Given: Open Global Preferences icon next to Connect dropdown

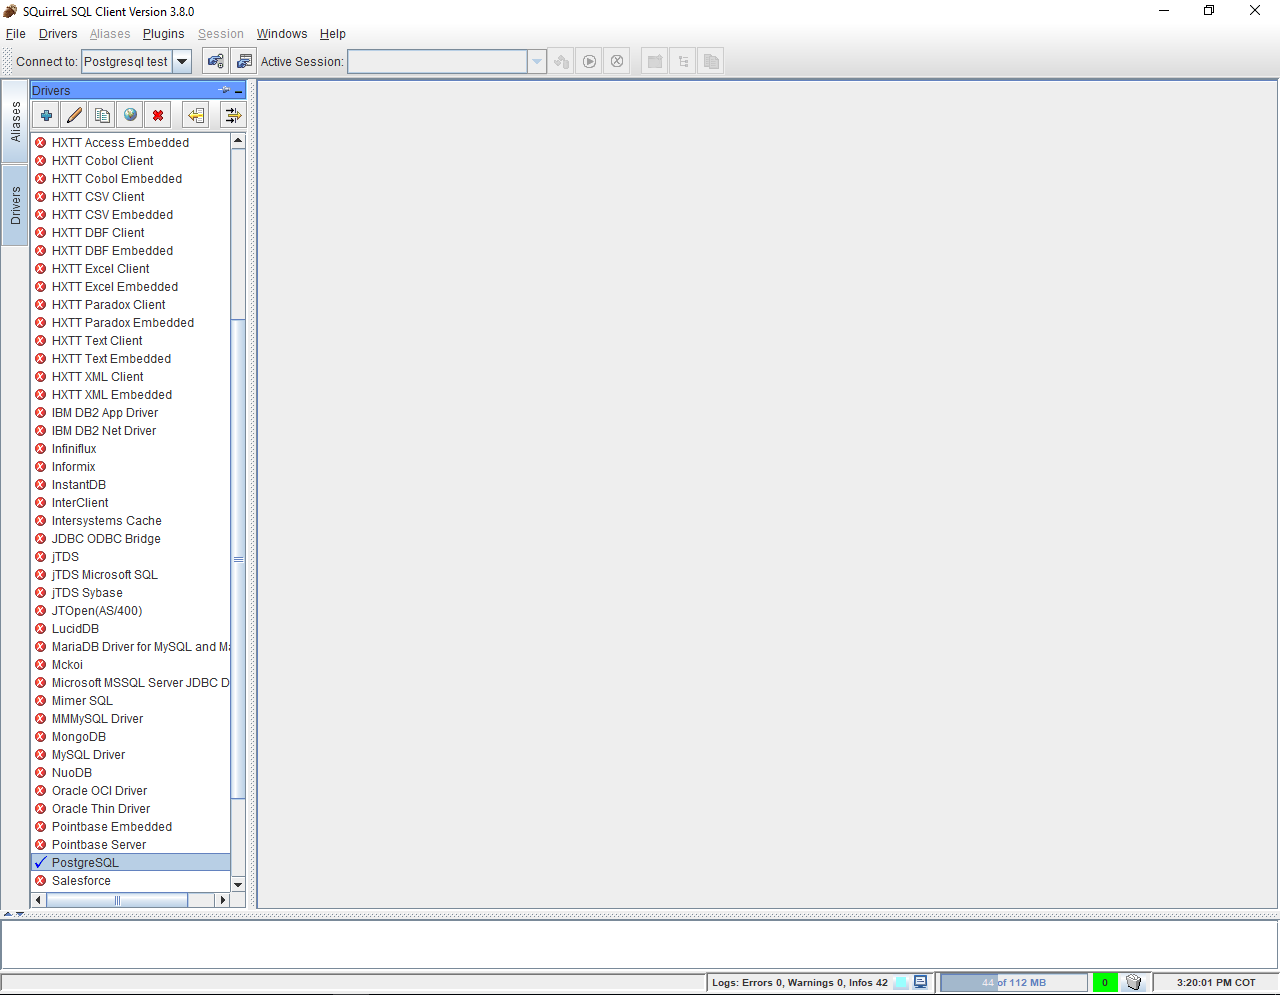Looking at the screenshot, I should (x=215, y=61).
